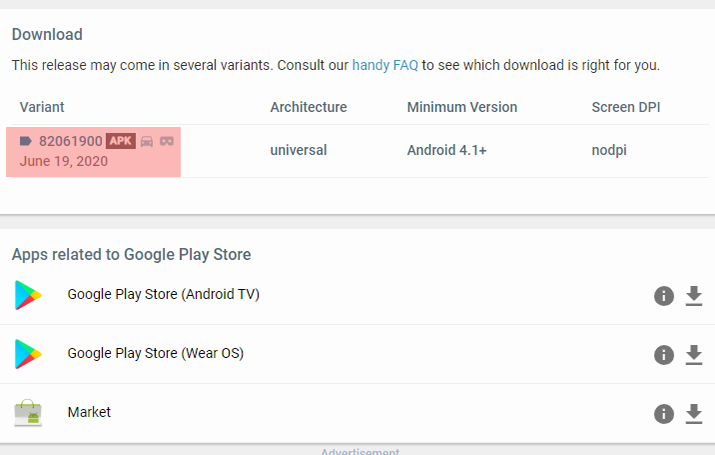Click the Variant column header
Viewport: 715px width, 455px height.
click(42, 107)
